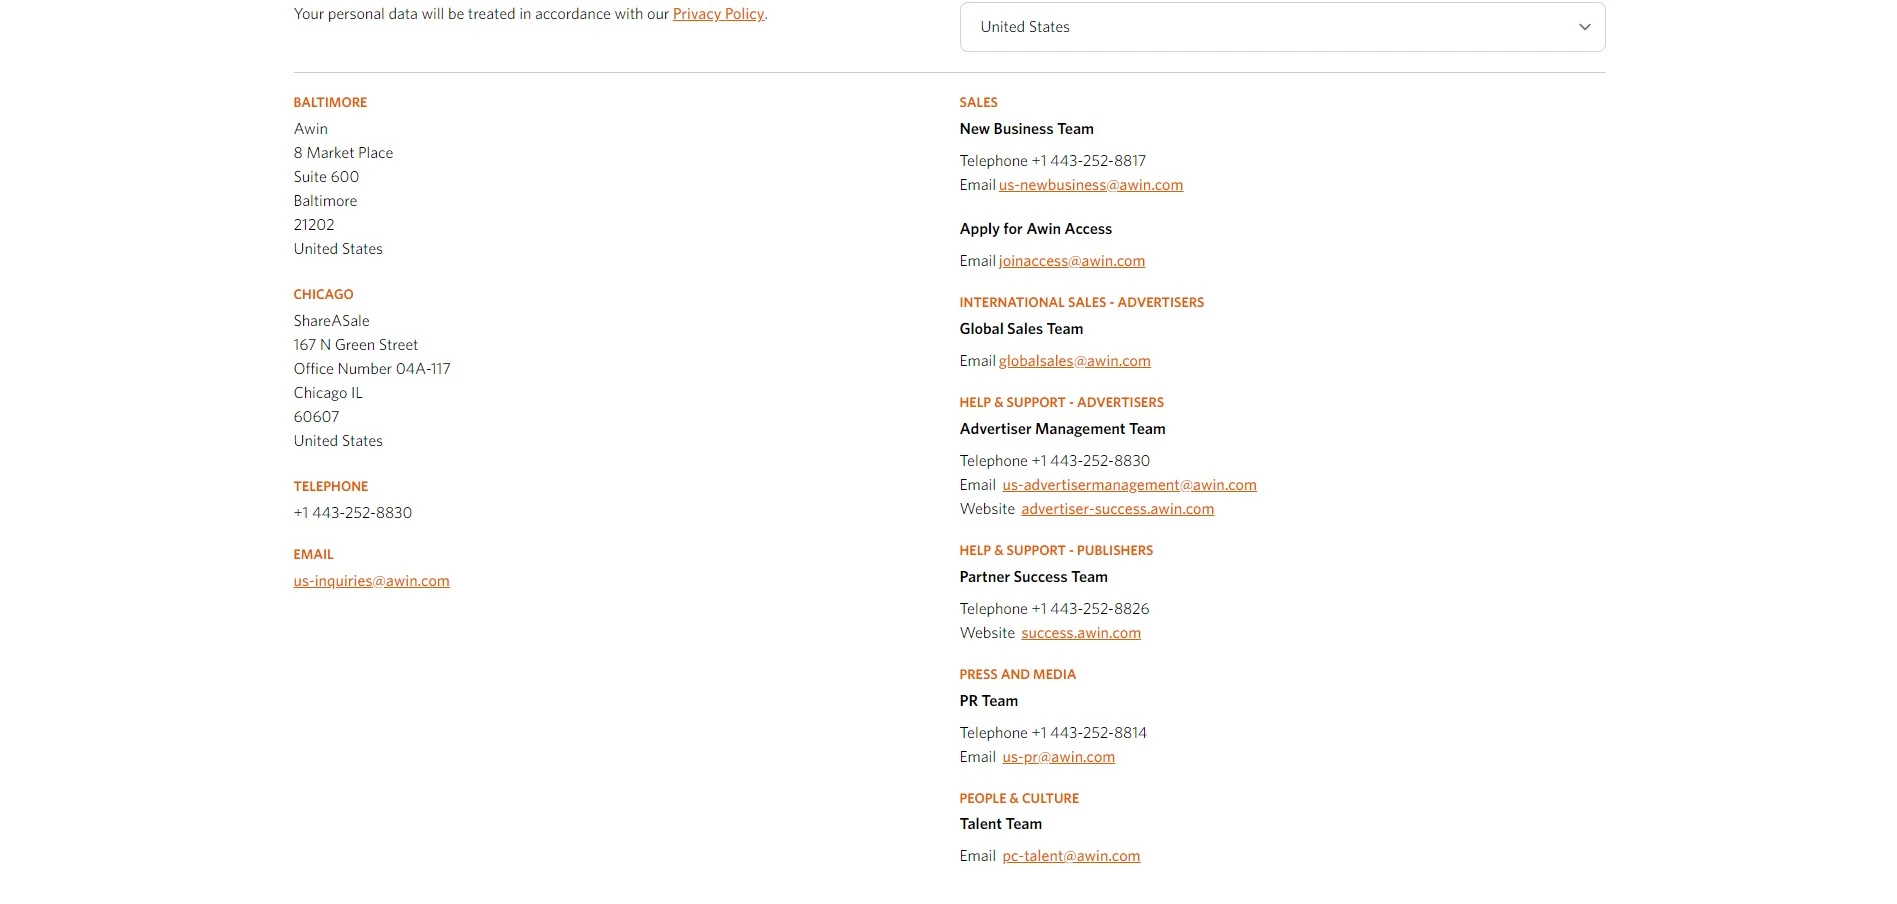1897x904 pixels.
Task: Open the Privacy Policy link
Action: pos(718,14)
